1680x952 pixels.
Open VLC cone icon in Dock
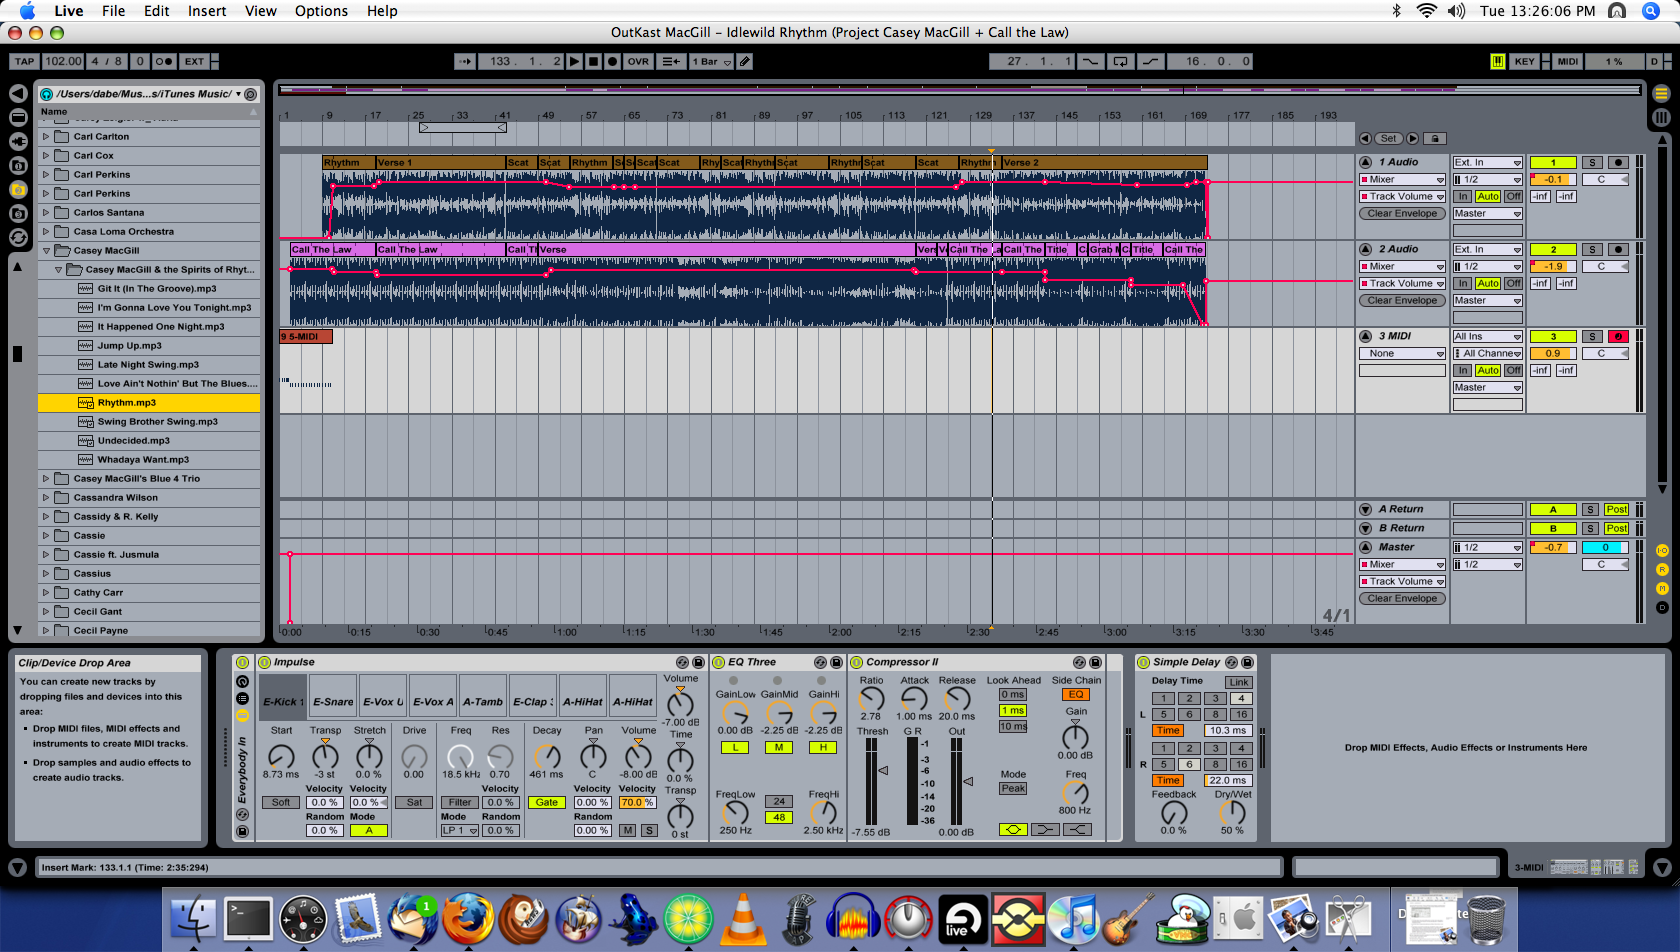coord(743,918)
